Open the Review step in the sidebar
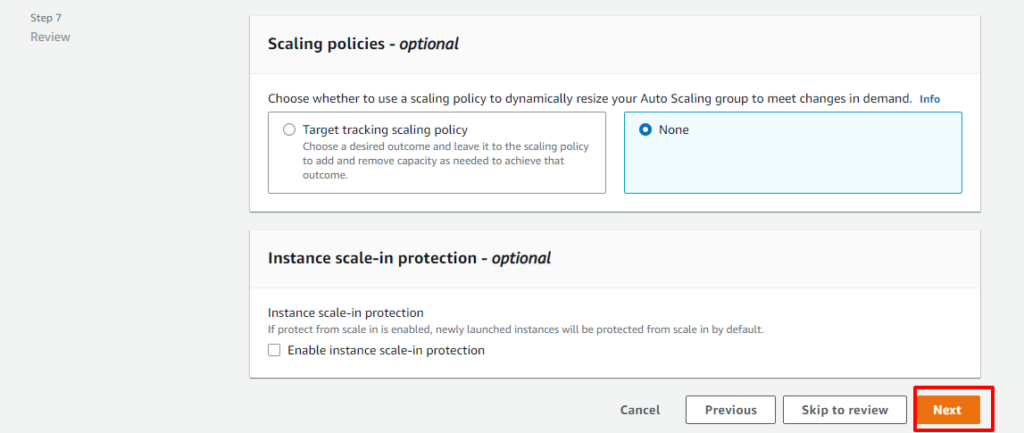This screenshot has height=433, width=1024. 50,37
